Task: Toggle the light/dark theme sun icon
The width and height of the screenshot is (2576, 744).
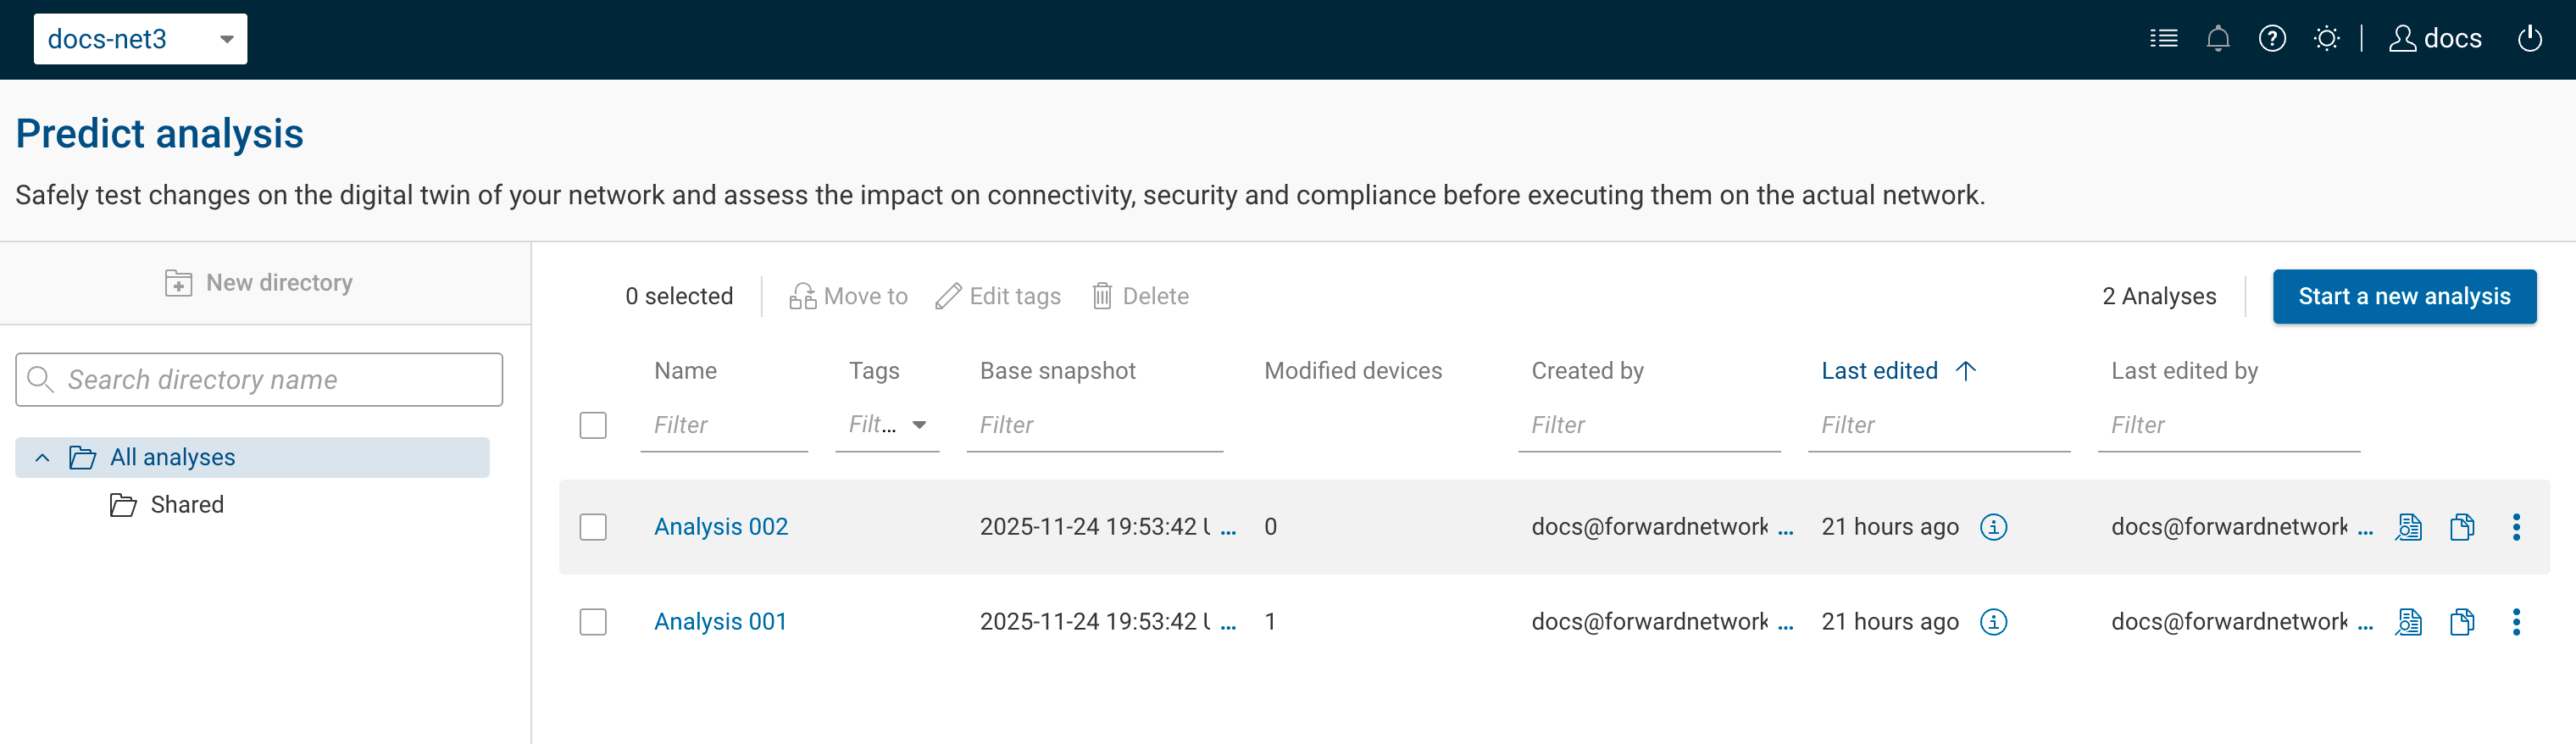Action: tap(2326, 39)
